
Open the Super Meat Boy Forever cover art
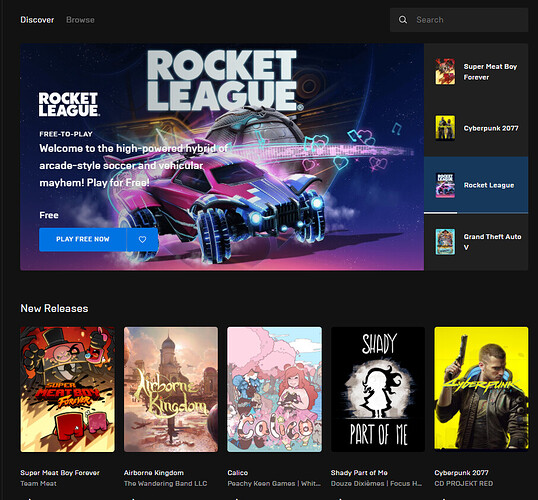(x=68, y=389)
